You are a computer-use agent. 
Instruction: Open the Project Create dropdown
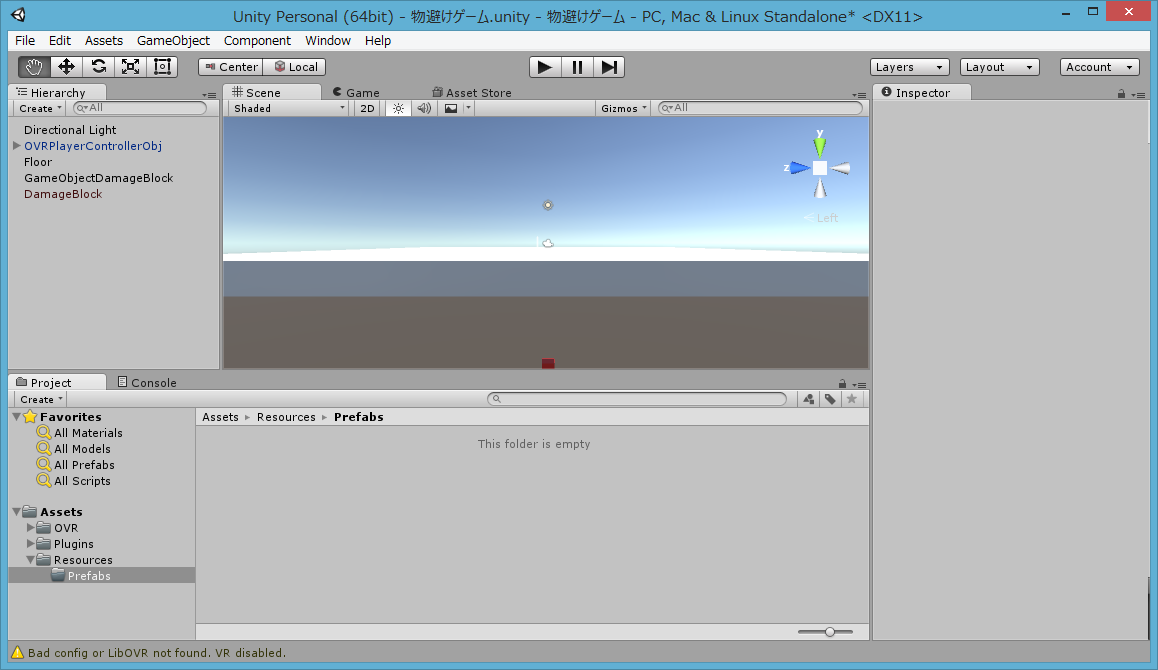[41, 400]
